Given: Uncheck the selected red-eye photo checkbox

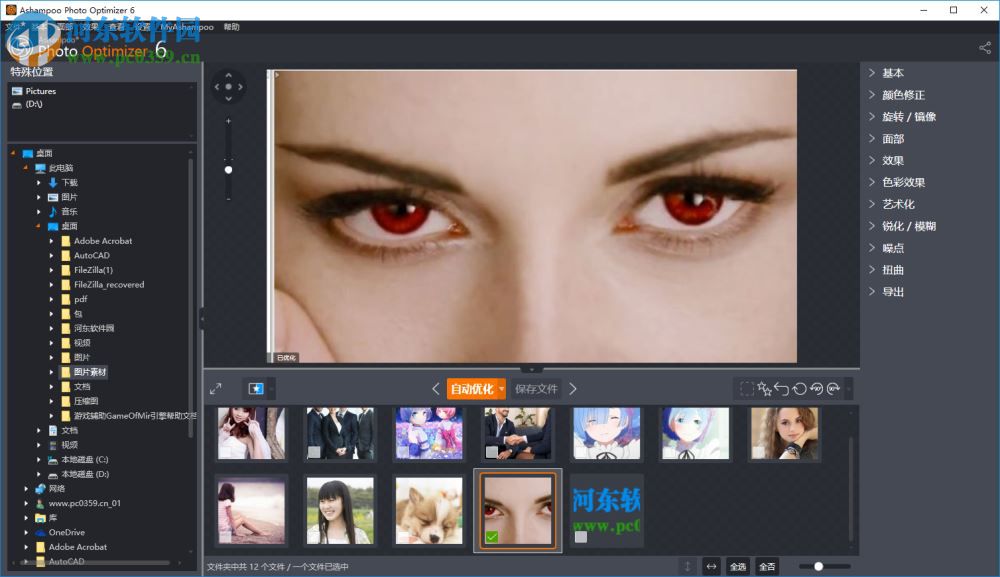Looking at the screenshot, I should click(x=493, y=538).
